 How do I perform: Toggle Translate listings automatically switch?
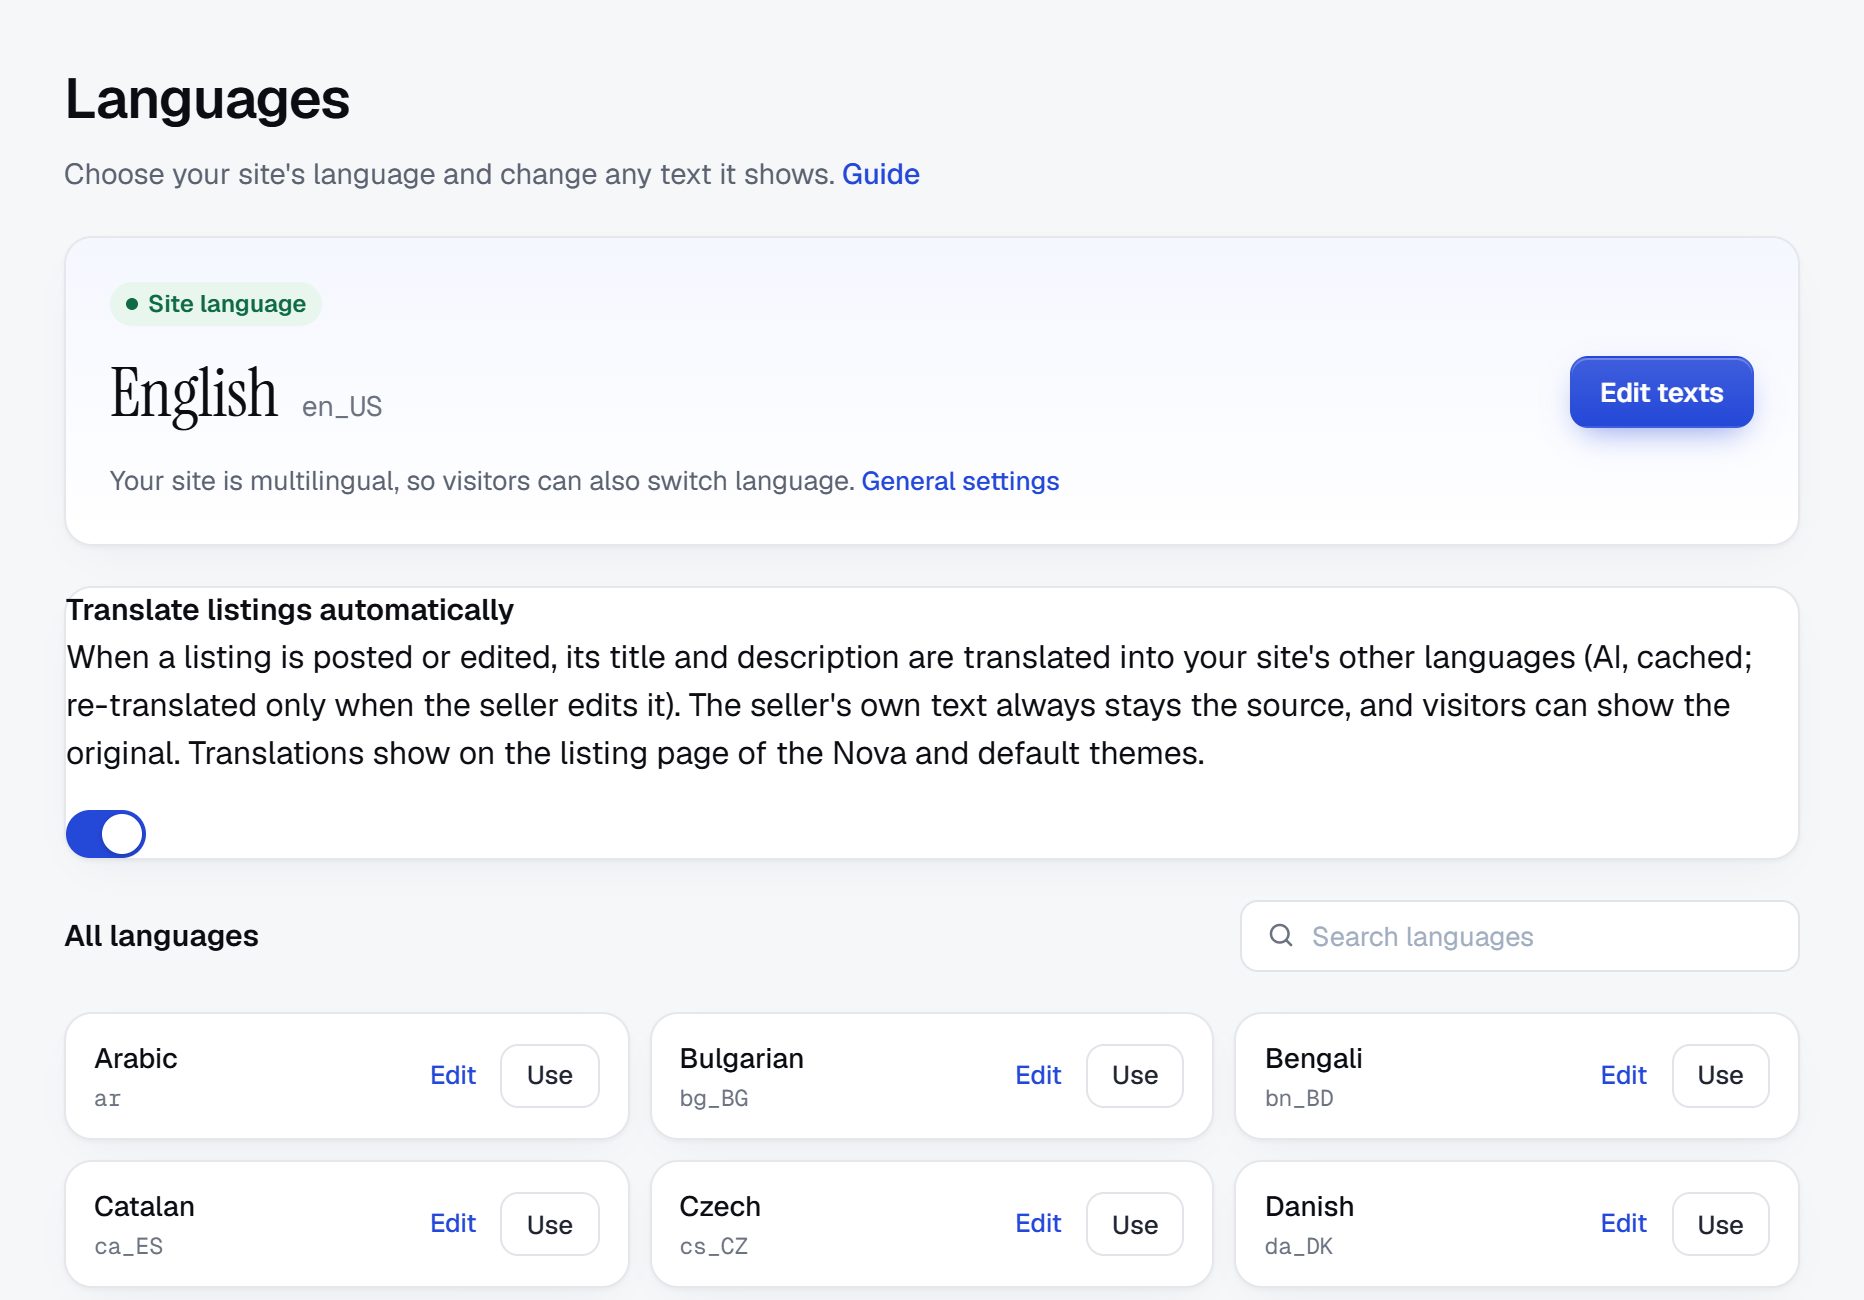coord(106,834)
